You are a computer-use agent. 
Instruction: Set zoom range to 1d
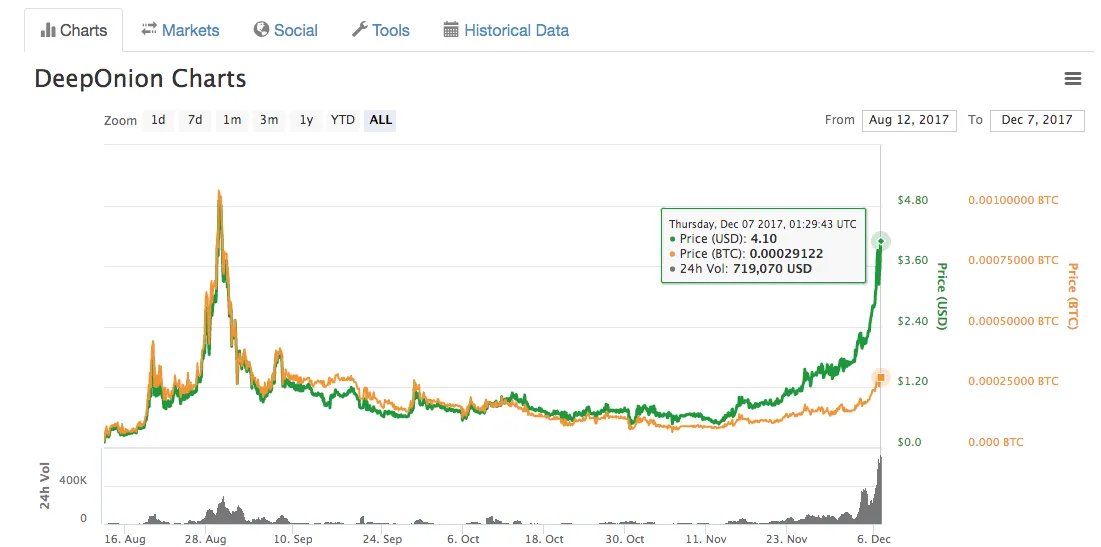tap(158, 120)
